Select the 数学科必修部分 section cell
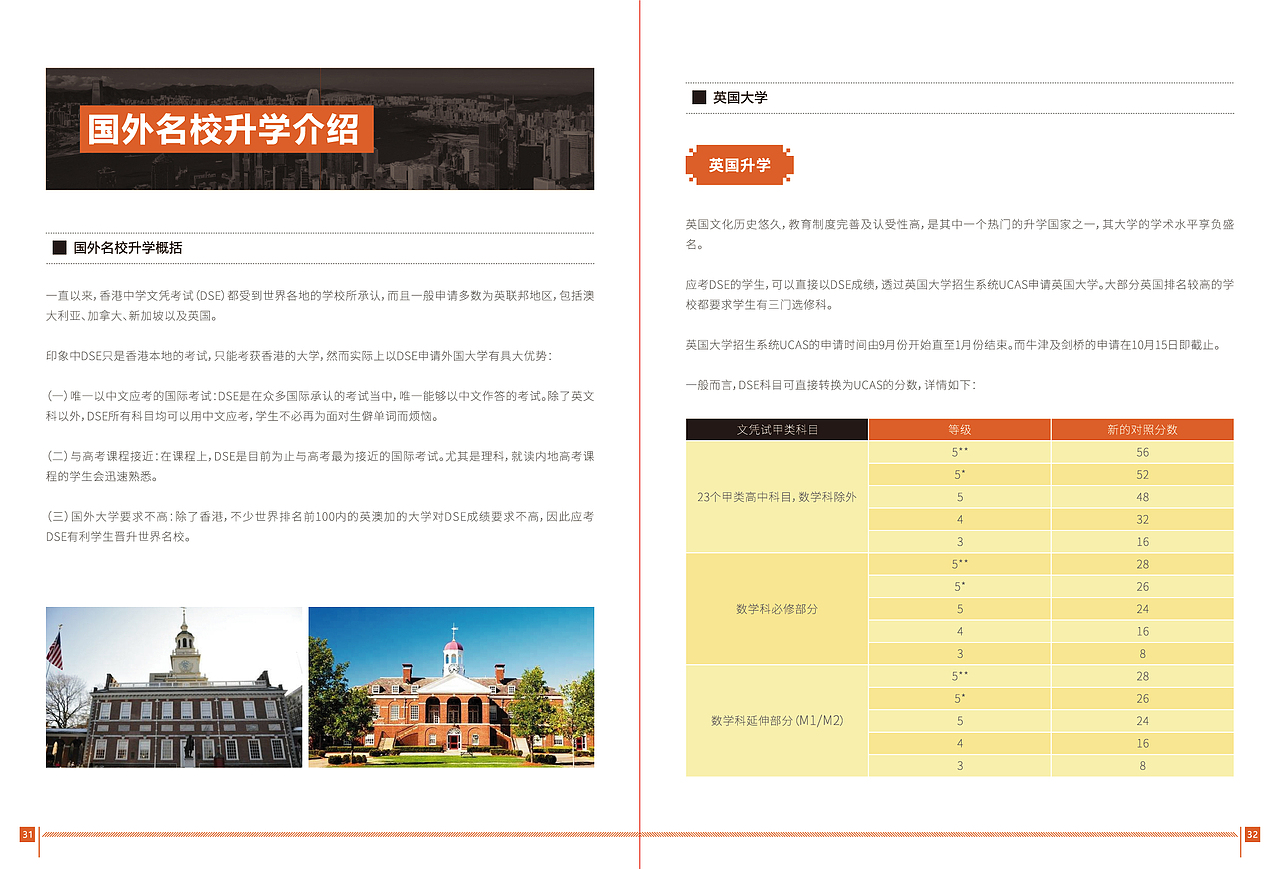This screenshot has height=869, width=1280. pos(776,608)
